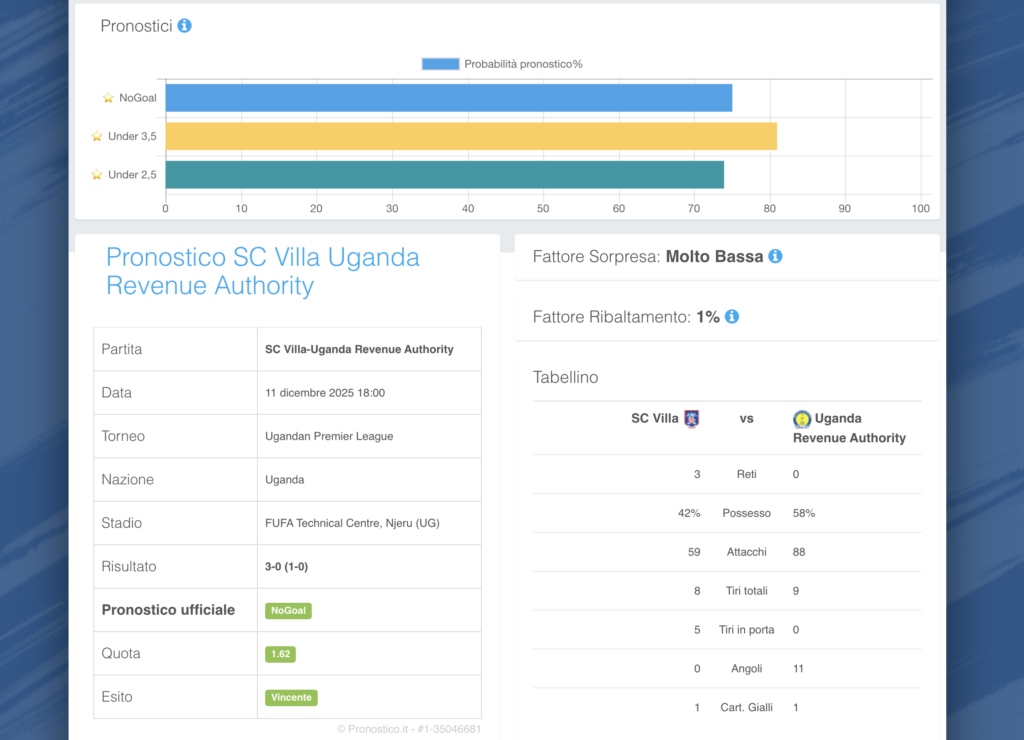This screenshot has height=740, width=1024.
Task: Open Pronostico SC Villa Uganda Revenue Authority heading
Action: (x=262, y=271)
